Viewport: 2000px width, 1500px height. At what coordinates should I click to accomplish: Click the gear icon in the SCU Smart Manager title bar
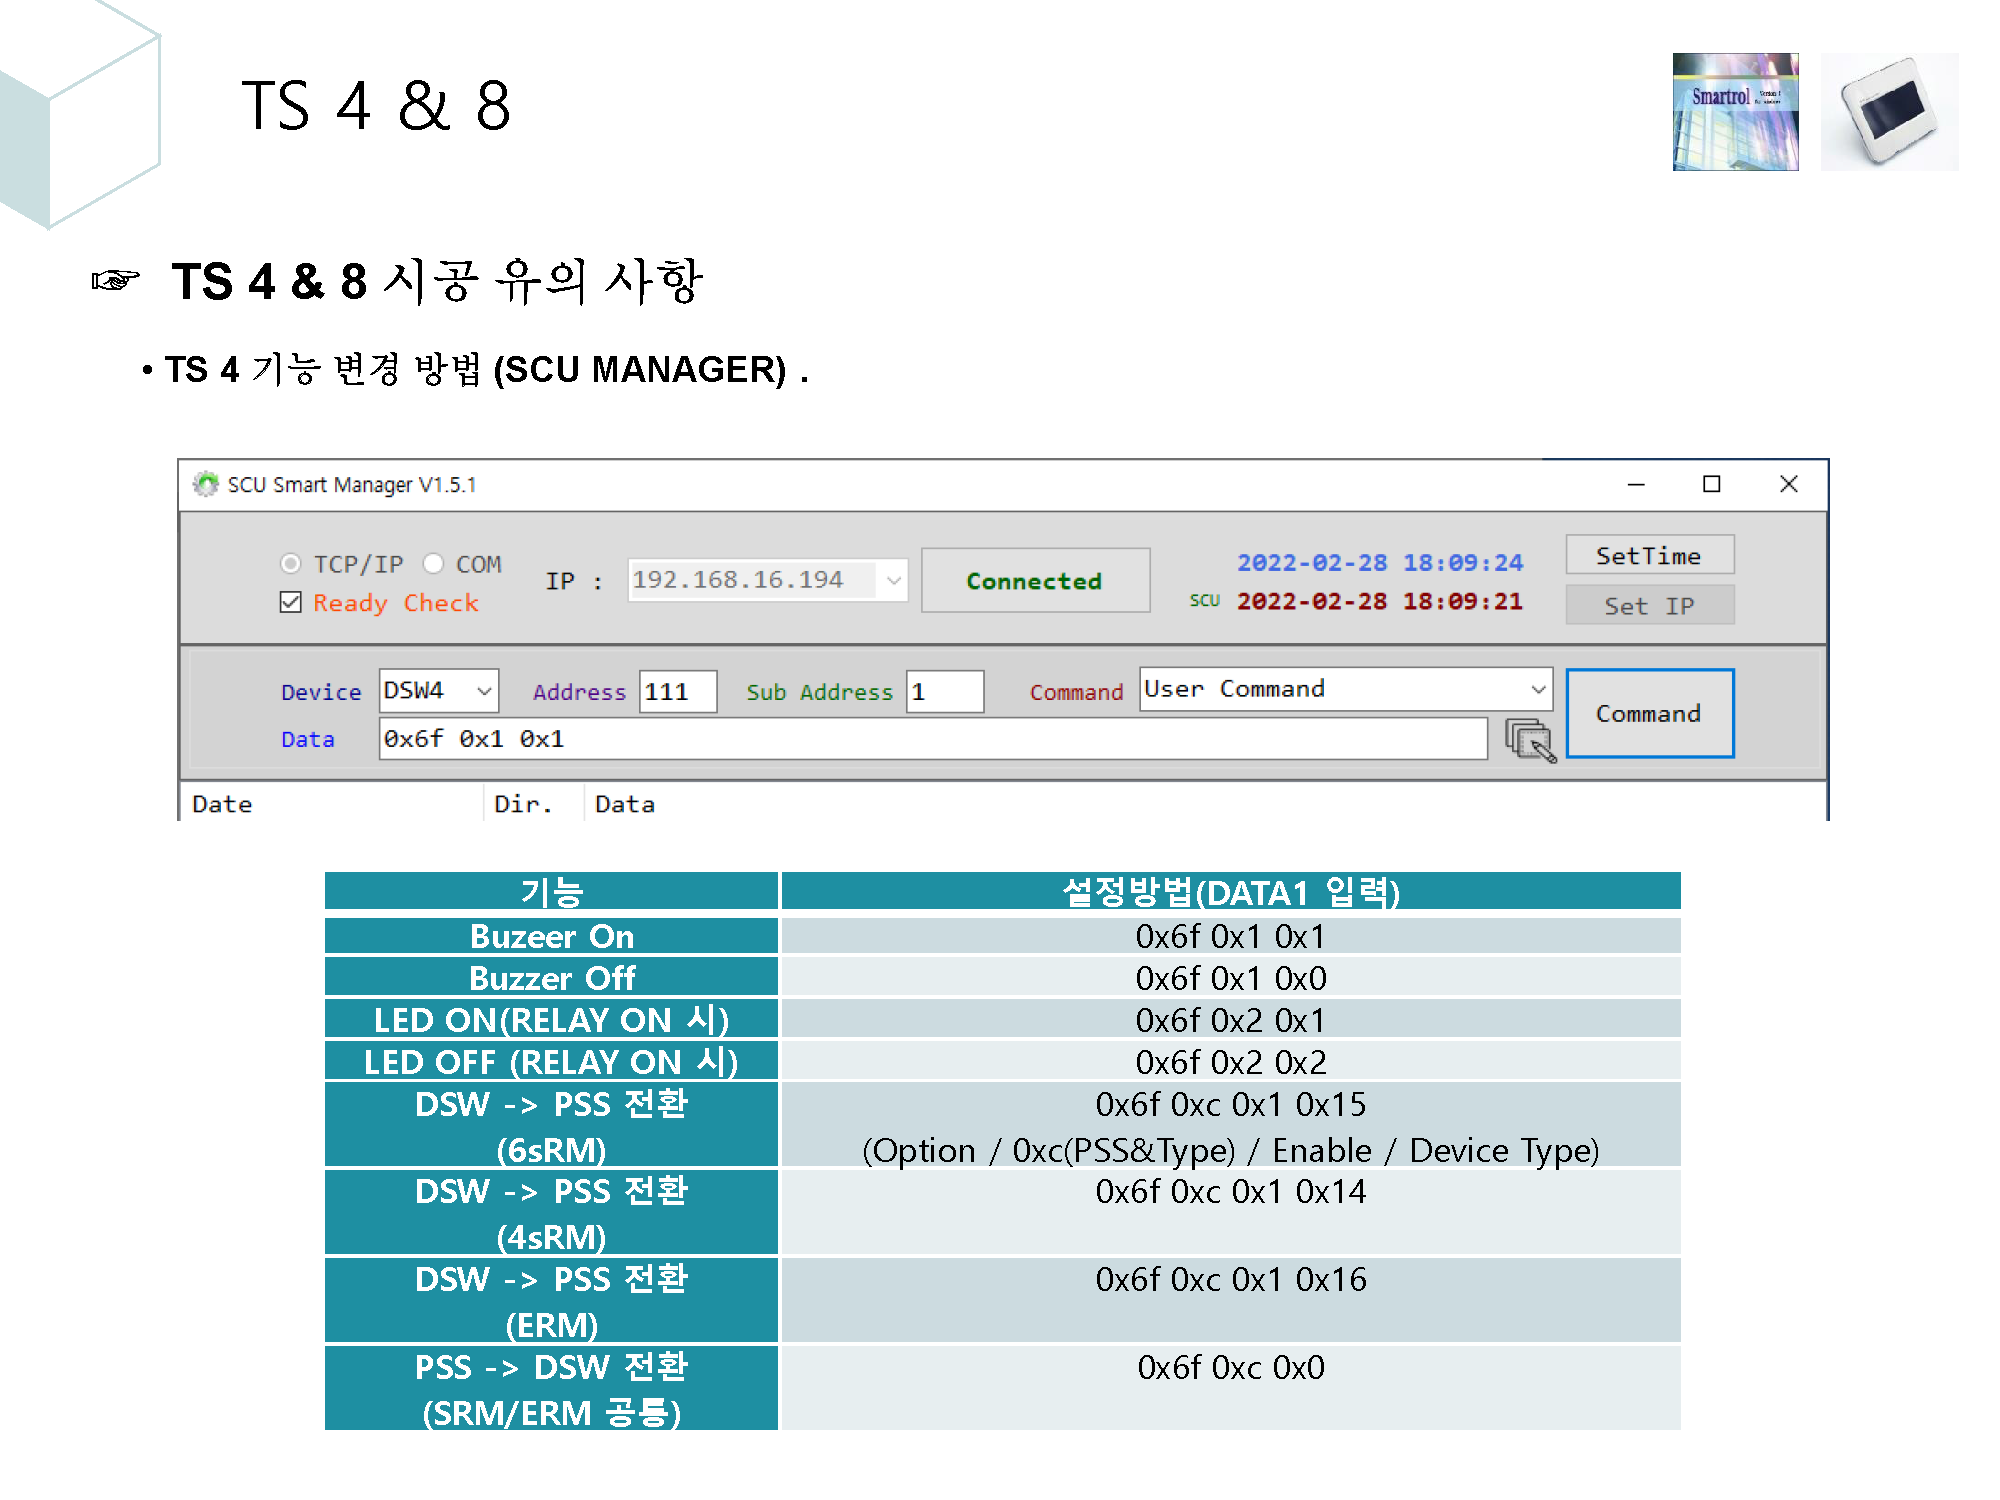[207, 485]
